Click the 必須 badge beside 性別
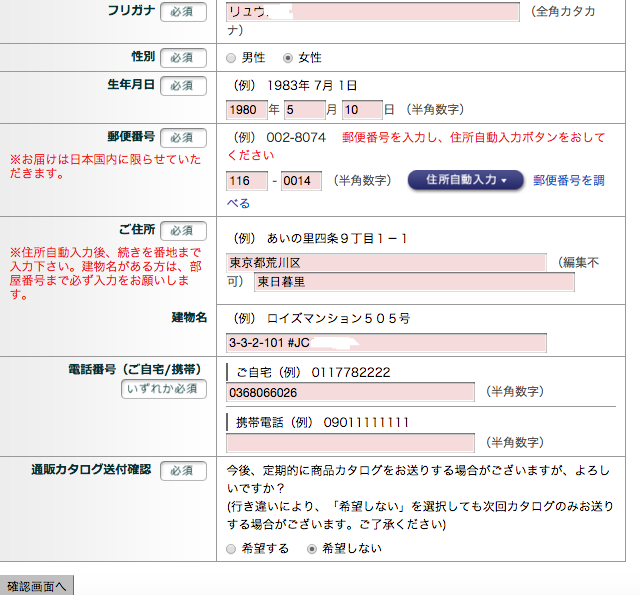This screenshot has height=595, width=640. [x=183, y=58]
